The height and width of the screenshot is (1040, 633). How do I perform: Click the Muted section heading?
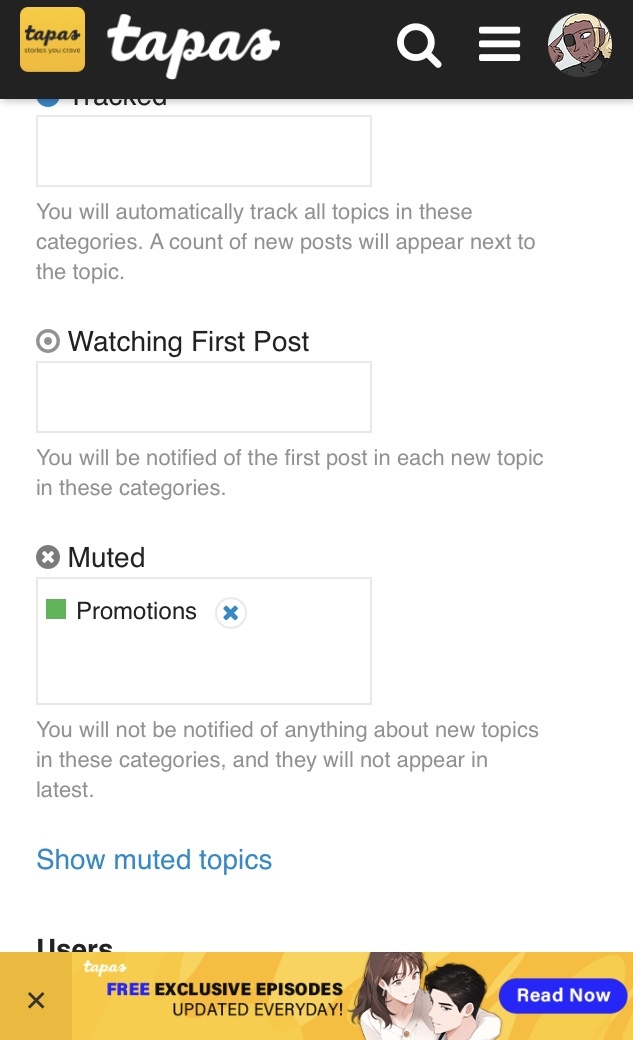106,558
